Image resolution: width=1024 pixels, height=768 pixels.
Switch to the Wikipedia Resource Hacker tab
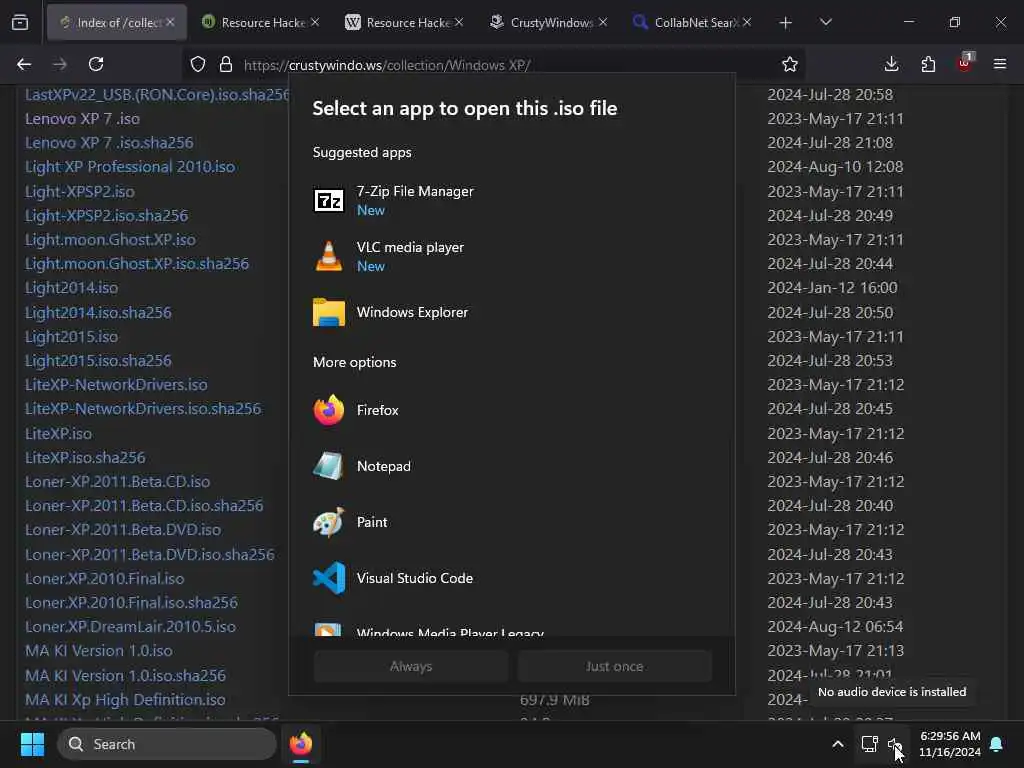pyautogui.click(x=404, y=23)
